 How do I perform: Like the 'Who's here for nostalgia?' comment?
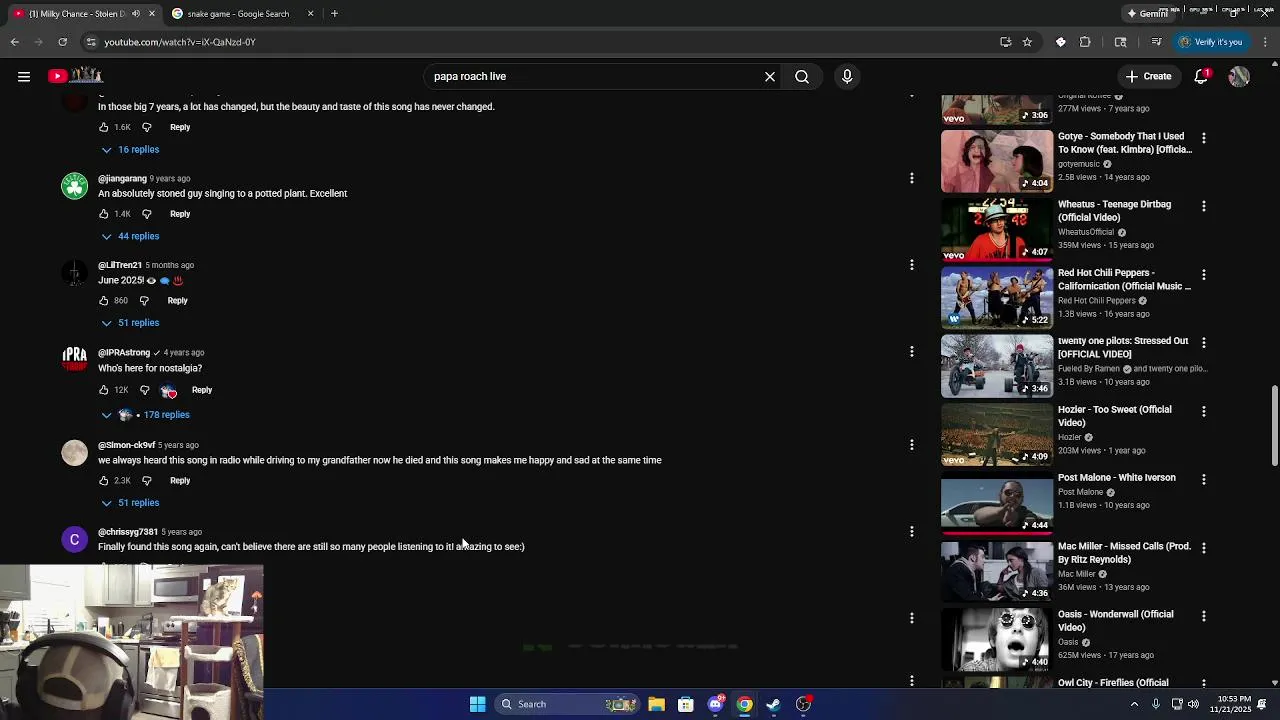103,390
